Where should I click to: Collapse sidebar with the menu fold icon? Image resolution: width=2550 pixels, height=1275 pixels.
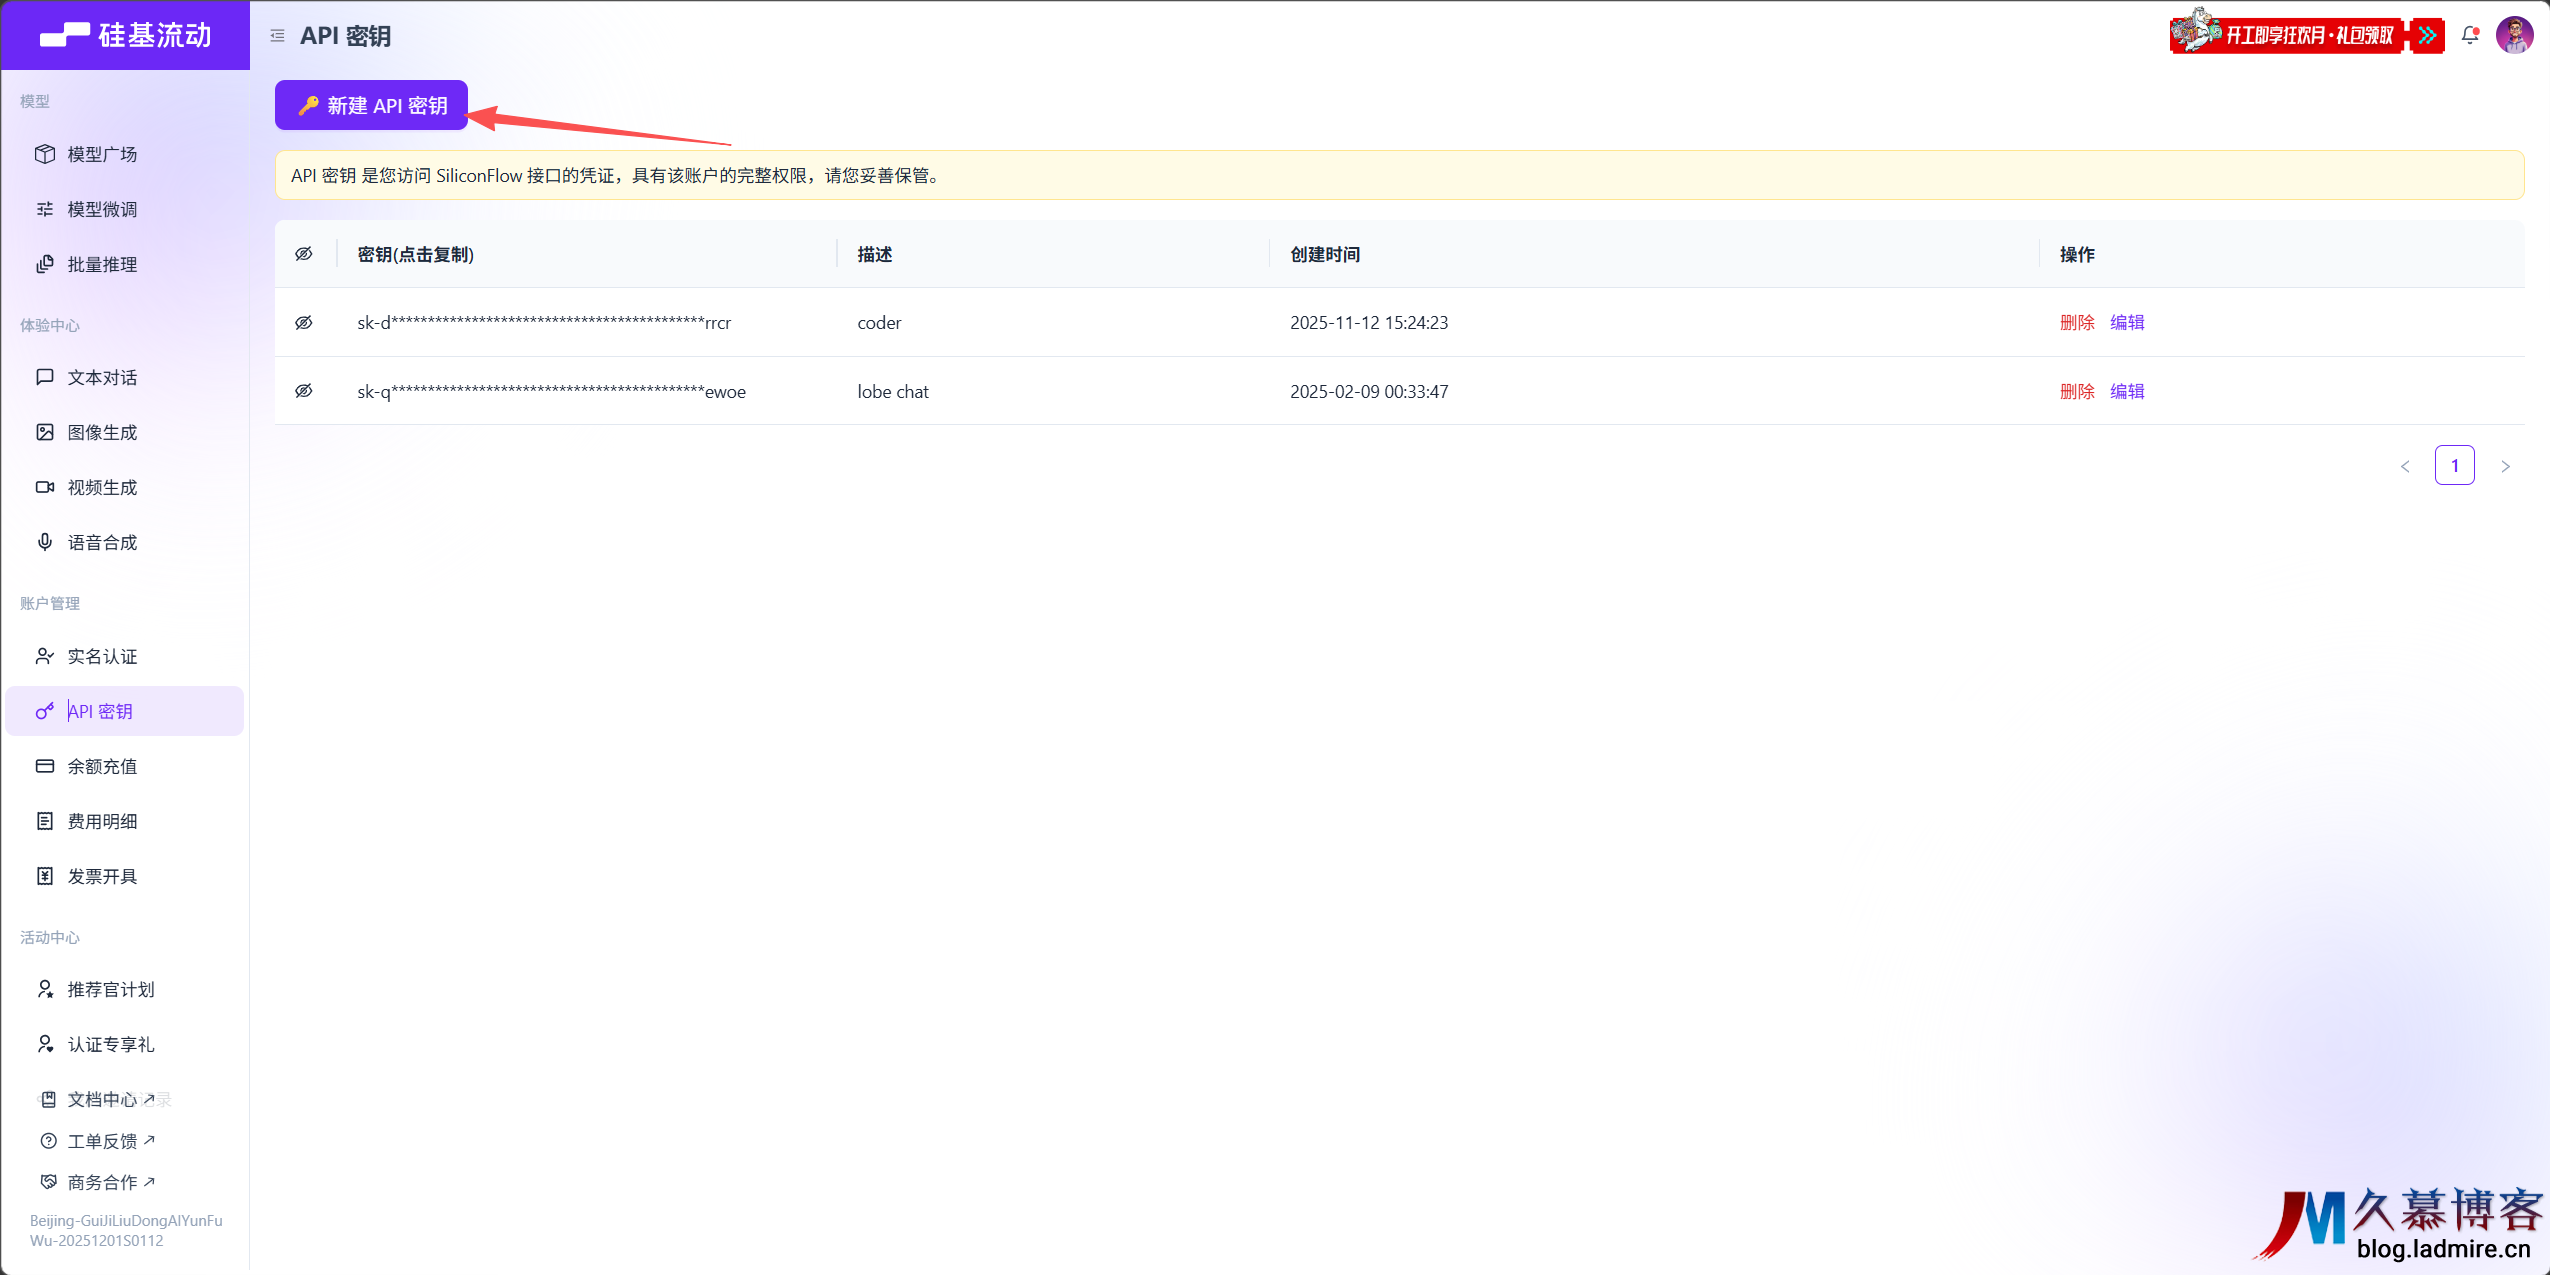tap(277, 36)
